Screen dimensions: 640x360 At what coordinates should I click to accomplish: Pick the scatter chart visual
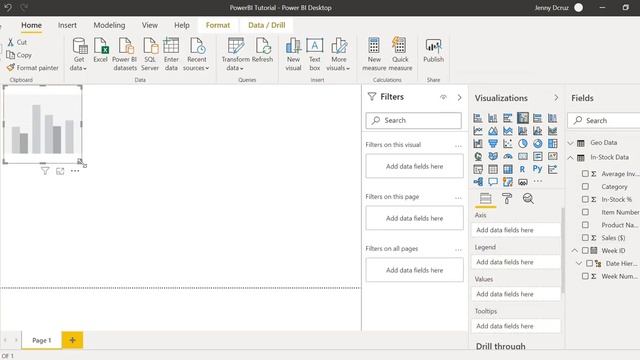[508, 144]
